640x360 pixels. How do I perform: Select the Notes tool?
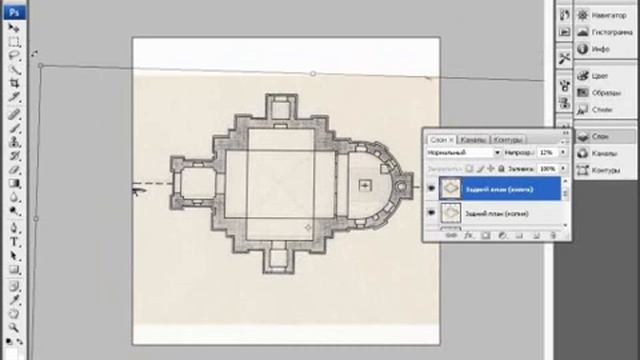click(14, 286)
